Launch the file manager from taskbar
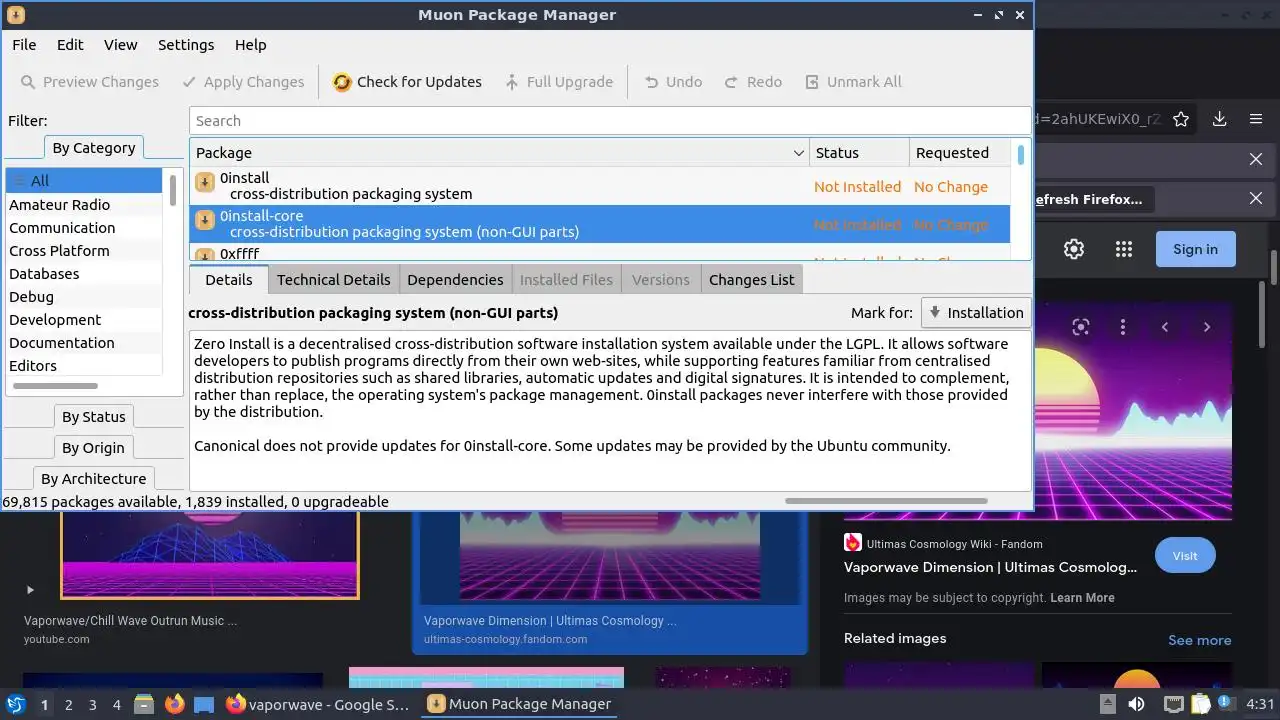 143,704
